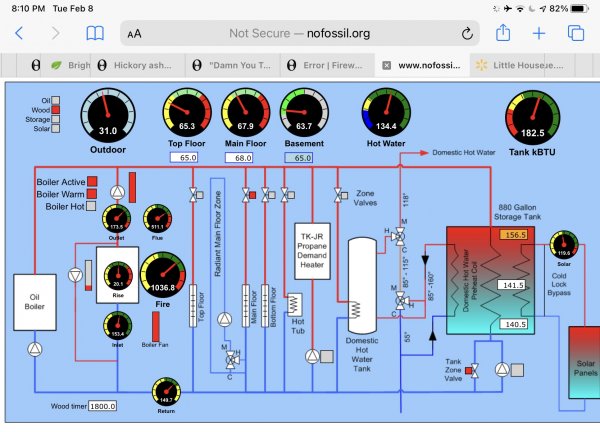Tap the Safari back arrow
Image resolution: width=600 pixels, height=432 pixels.
(x=19, y=33)
